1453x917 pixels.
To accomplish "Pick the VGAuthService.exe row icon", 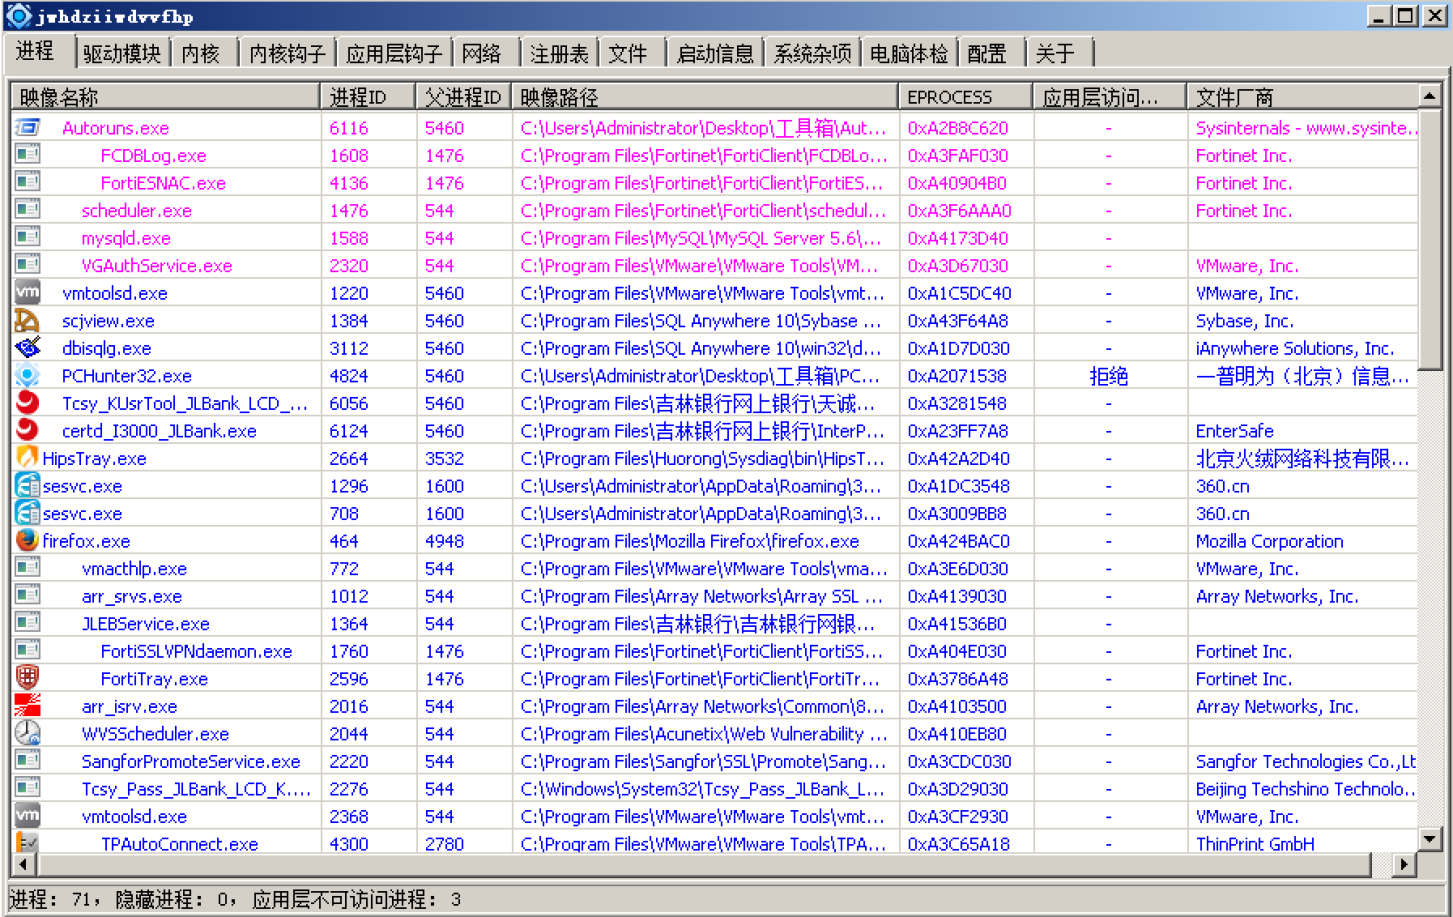I will (28, 265).
